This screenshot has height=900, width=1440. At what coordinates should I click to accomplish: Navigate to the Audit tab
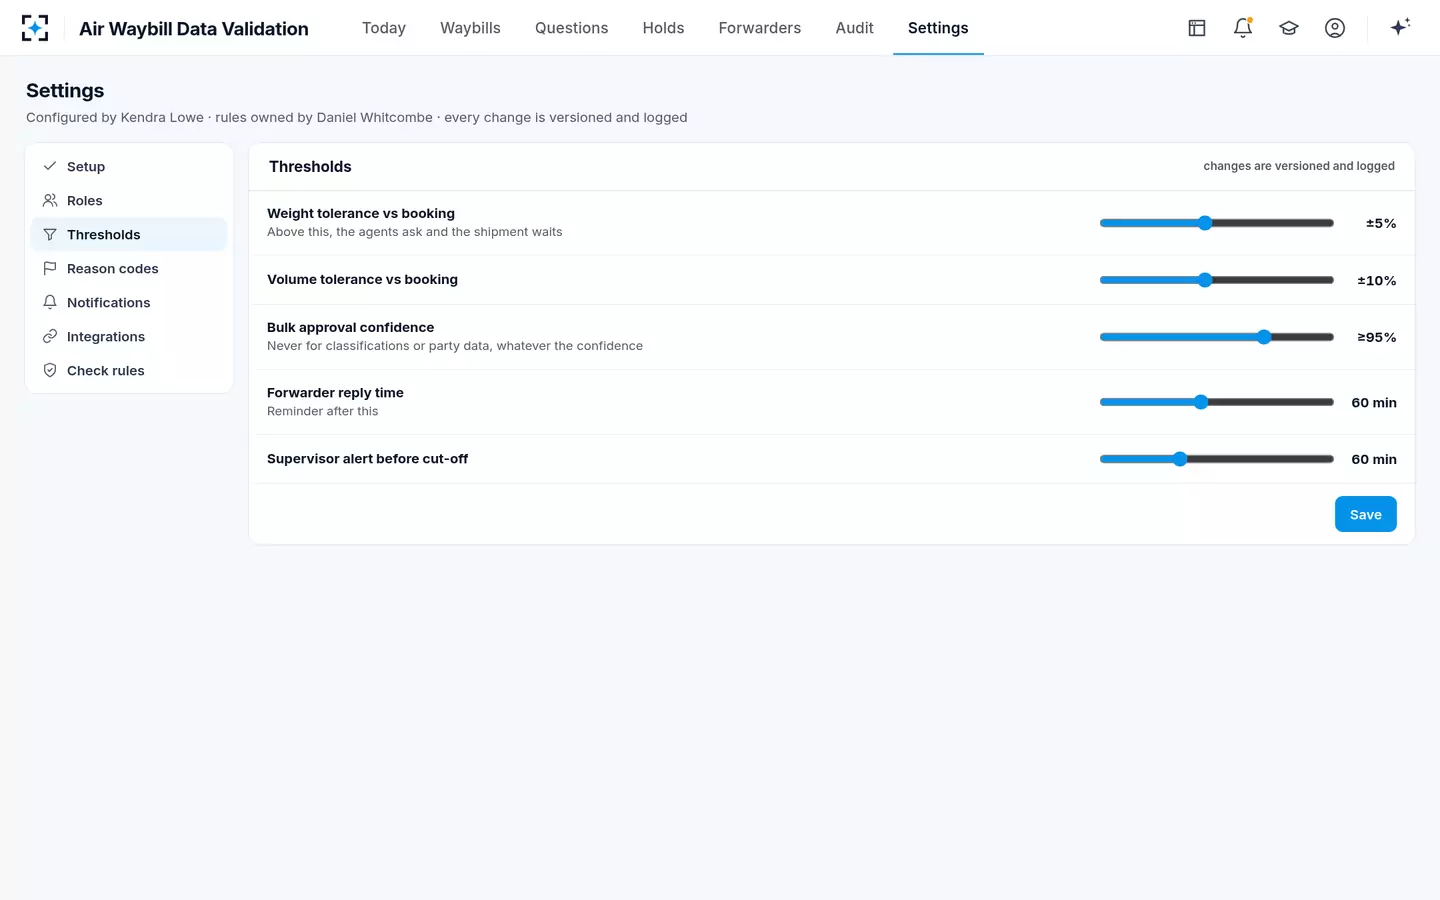click(854, 28)
